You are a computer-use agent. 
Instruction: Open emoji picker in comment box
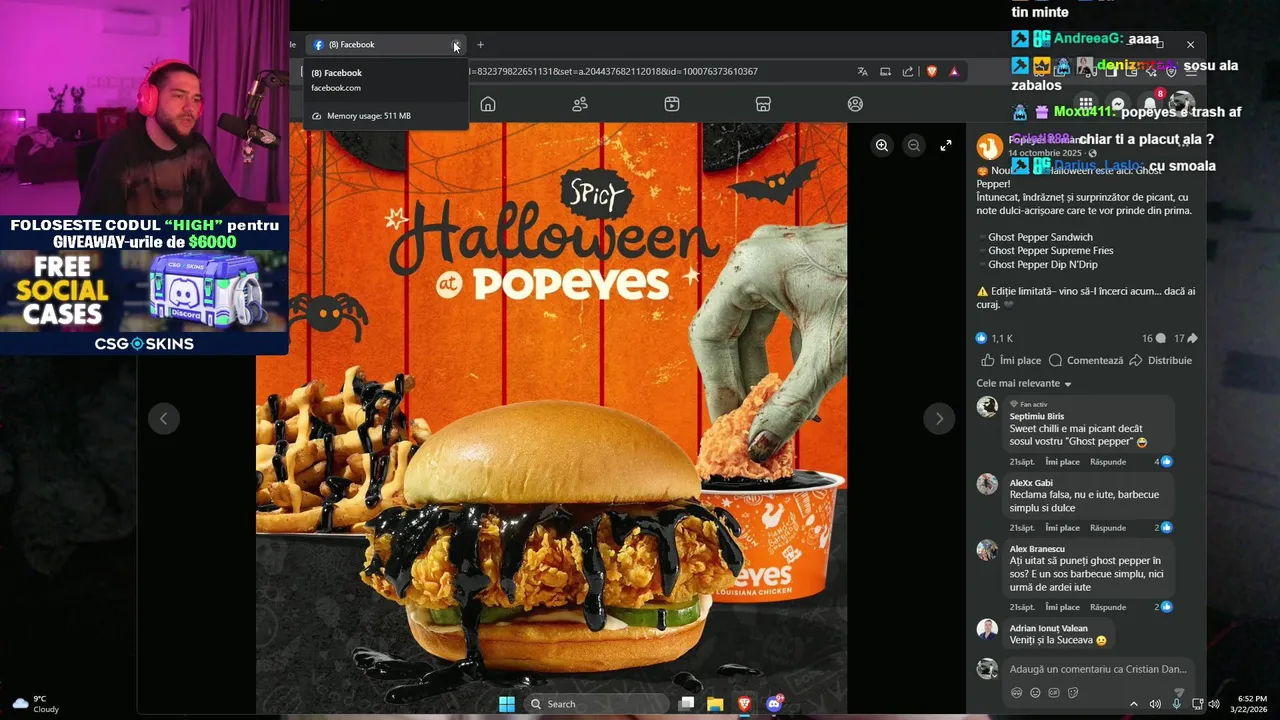point(1035,692)
